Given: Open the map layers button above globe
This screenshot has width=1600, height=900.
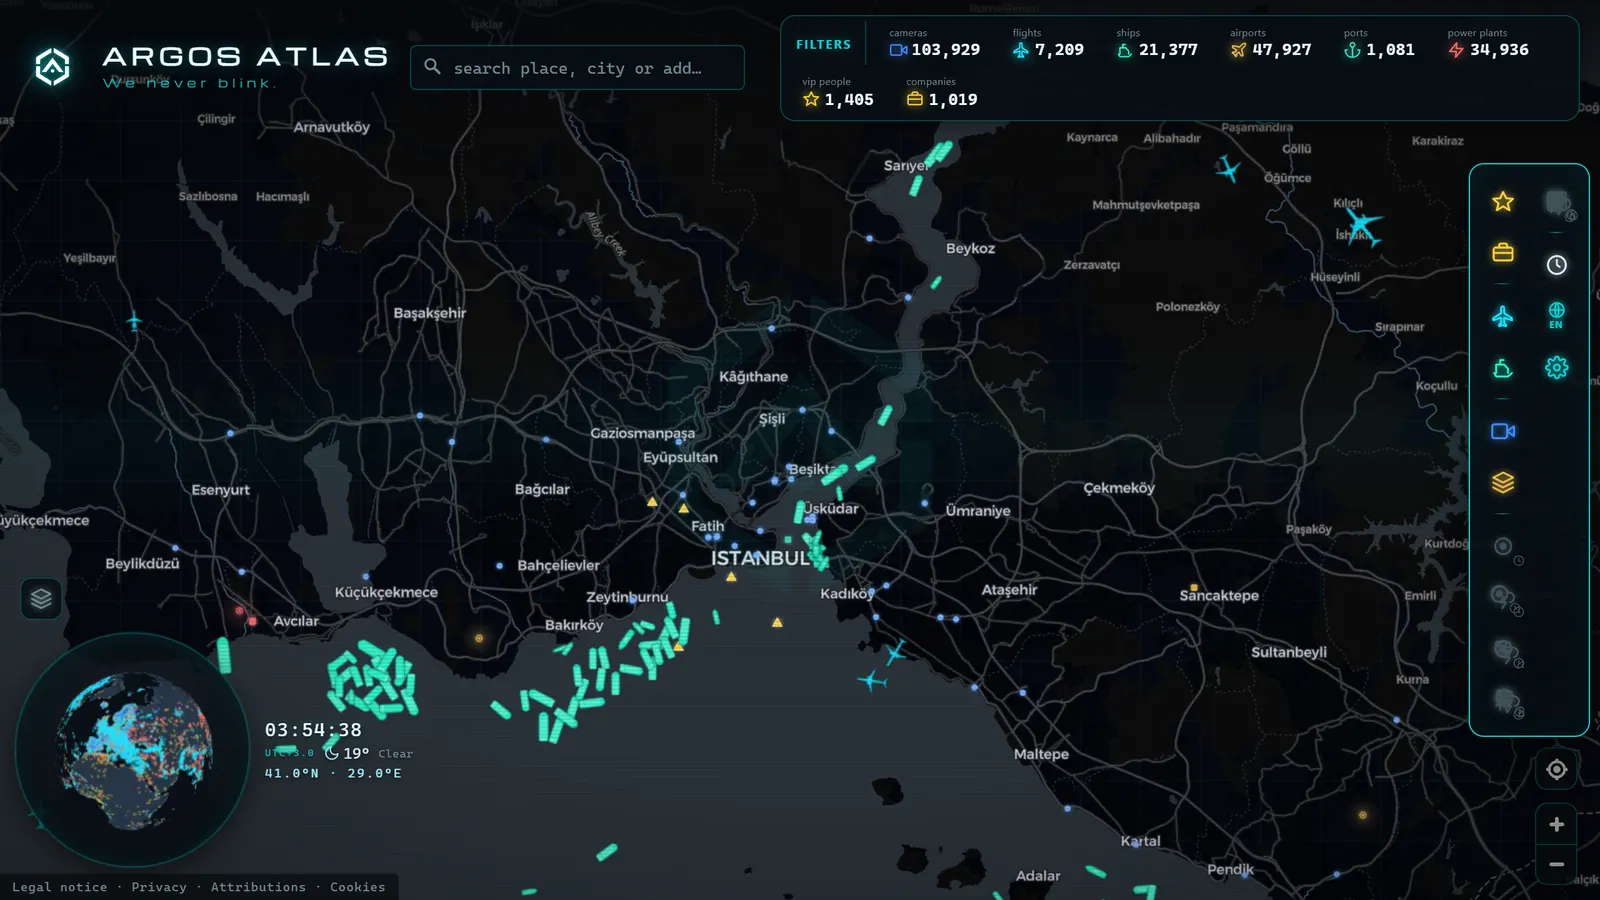Looking at the screenshot, I should 41,599.
